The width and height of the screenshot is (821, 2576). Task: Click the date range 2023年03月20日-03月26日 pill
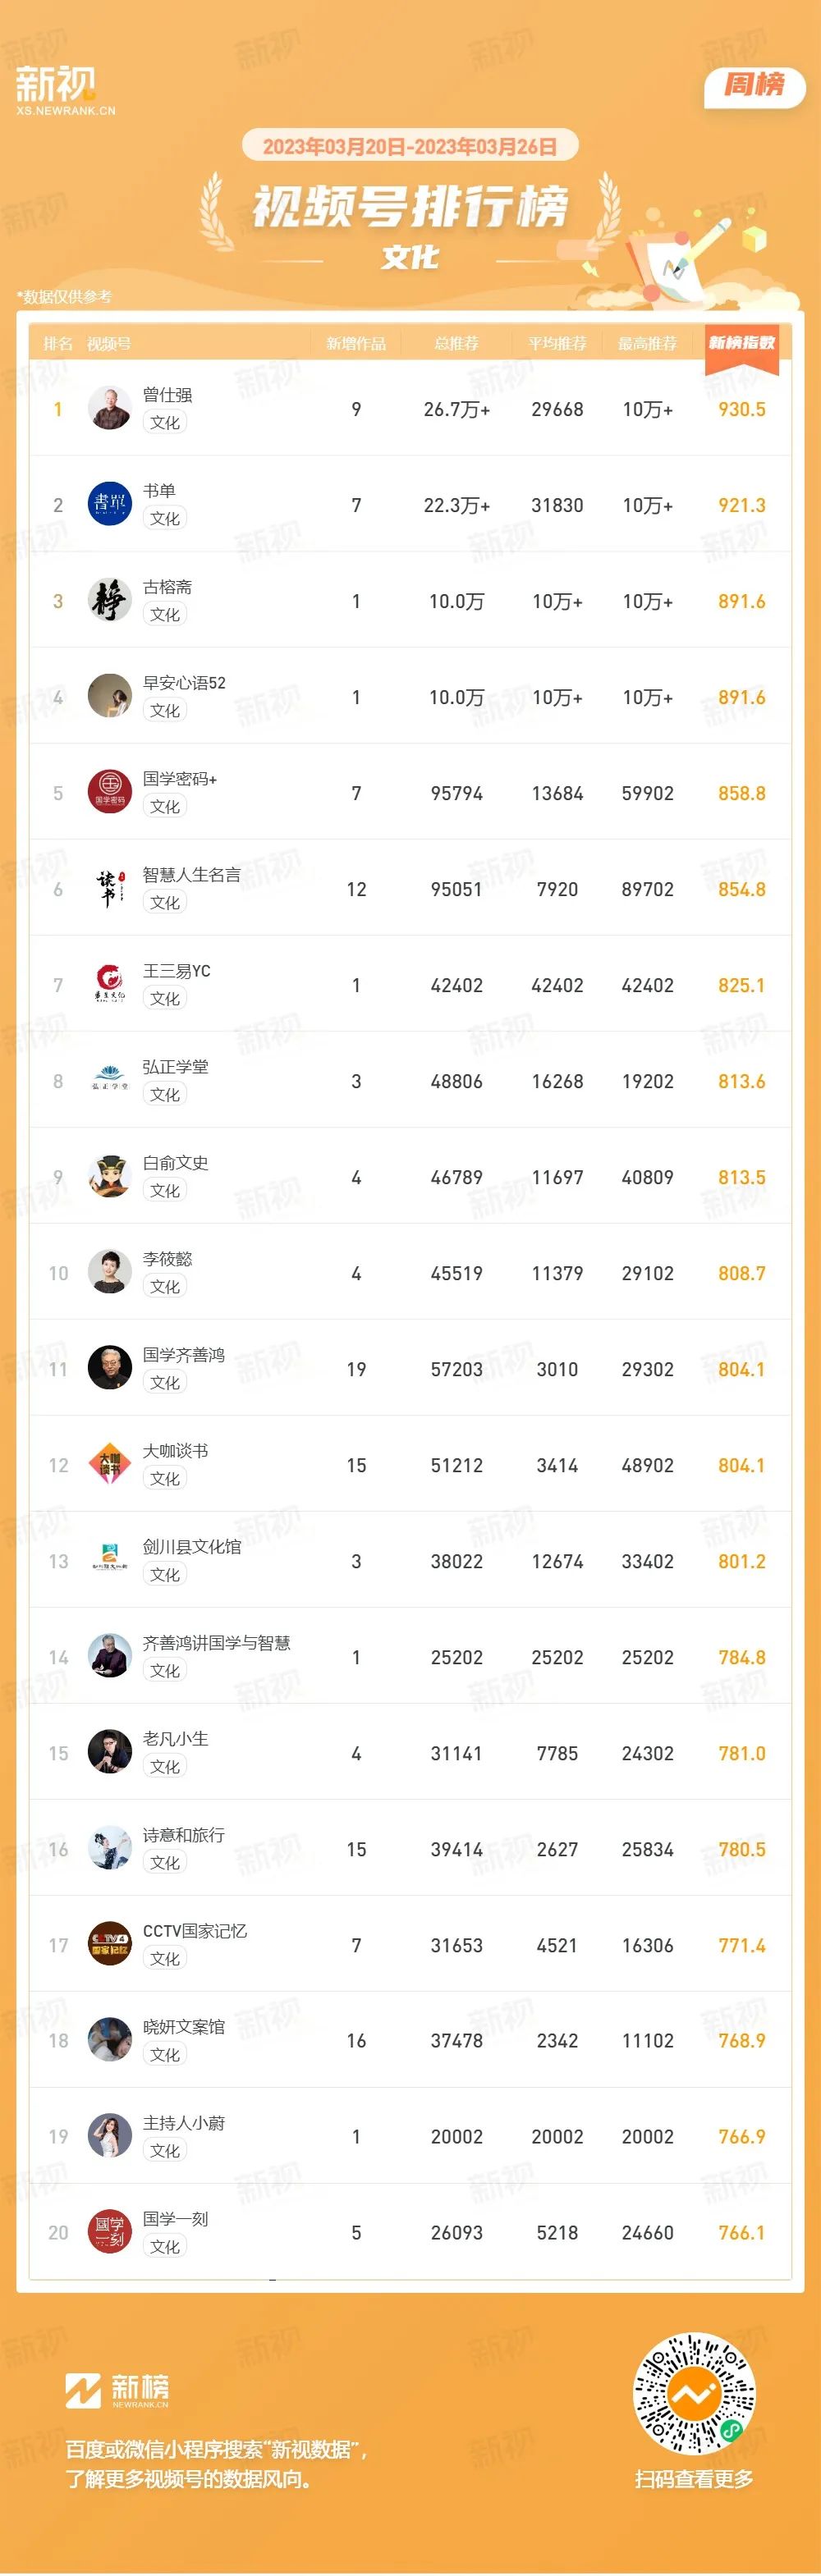pos(410,146)
